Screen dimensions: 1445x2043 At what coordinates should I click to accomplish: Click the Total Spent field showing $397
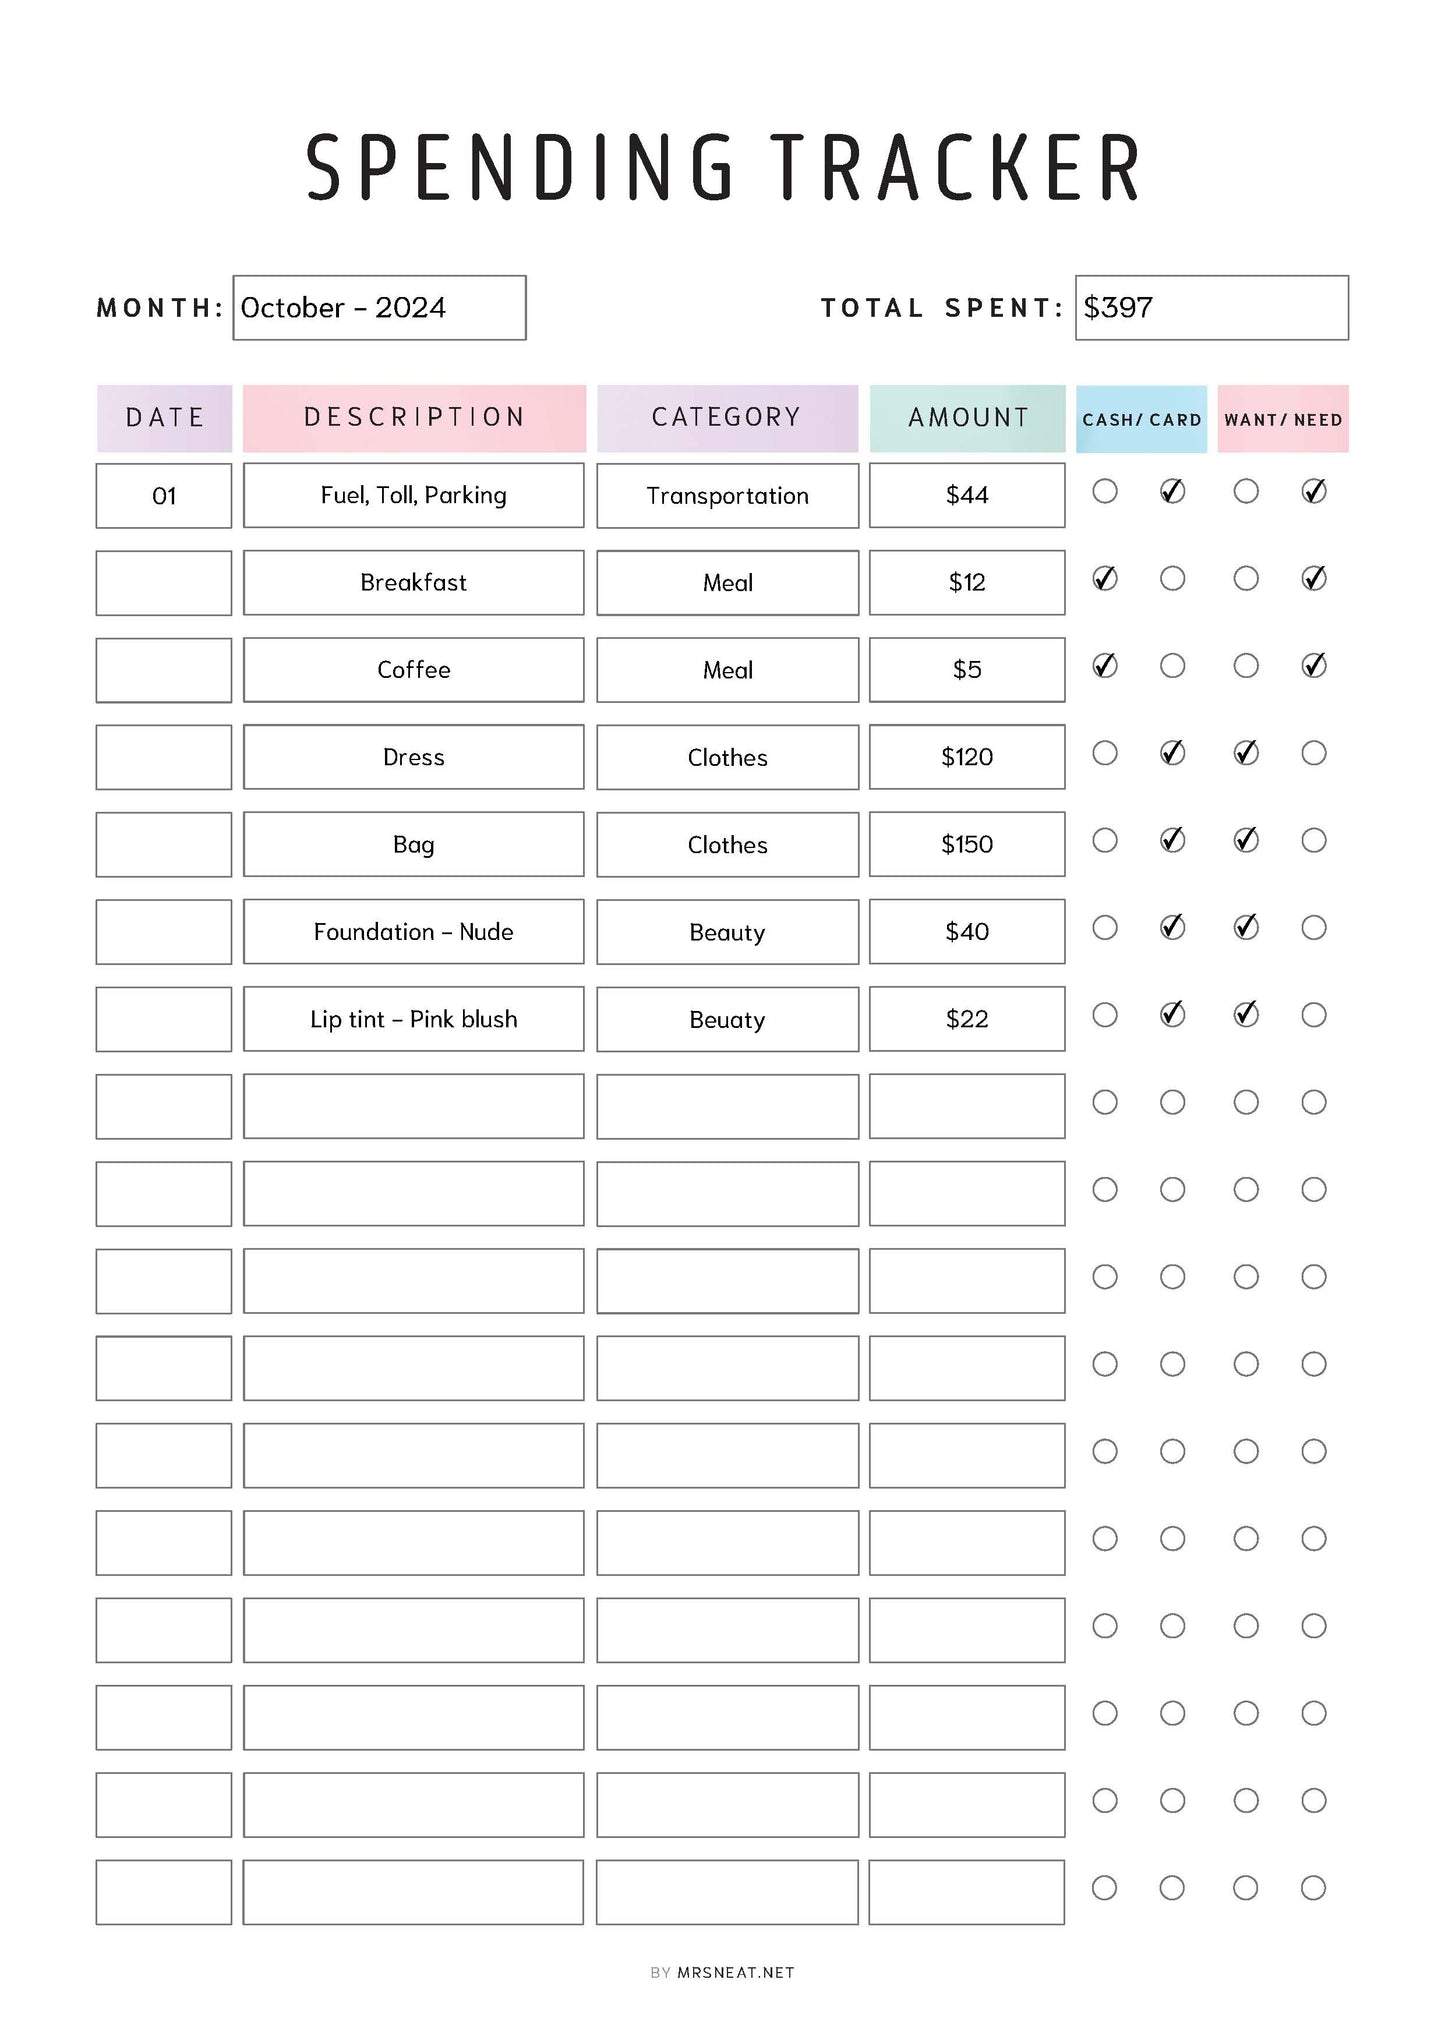1211,308
